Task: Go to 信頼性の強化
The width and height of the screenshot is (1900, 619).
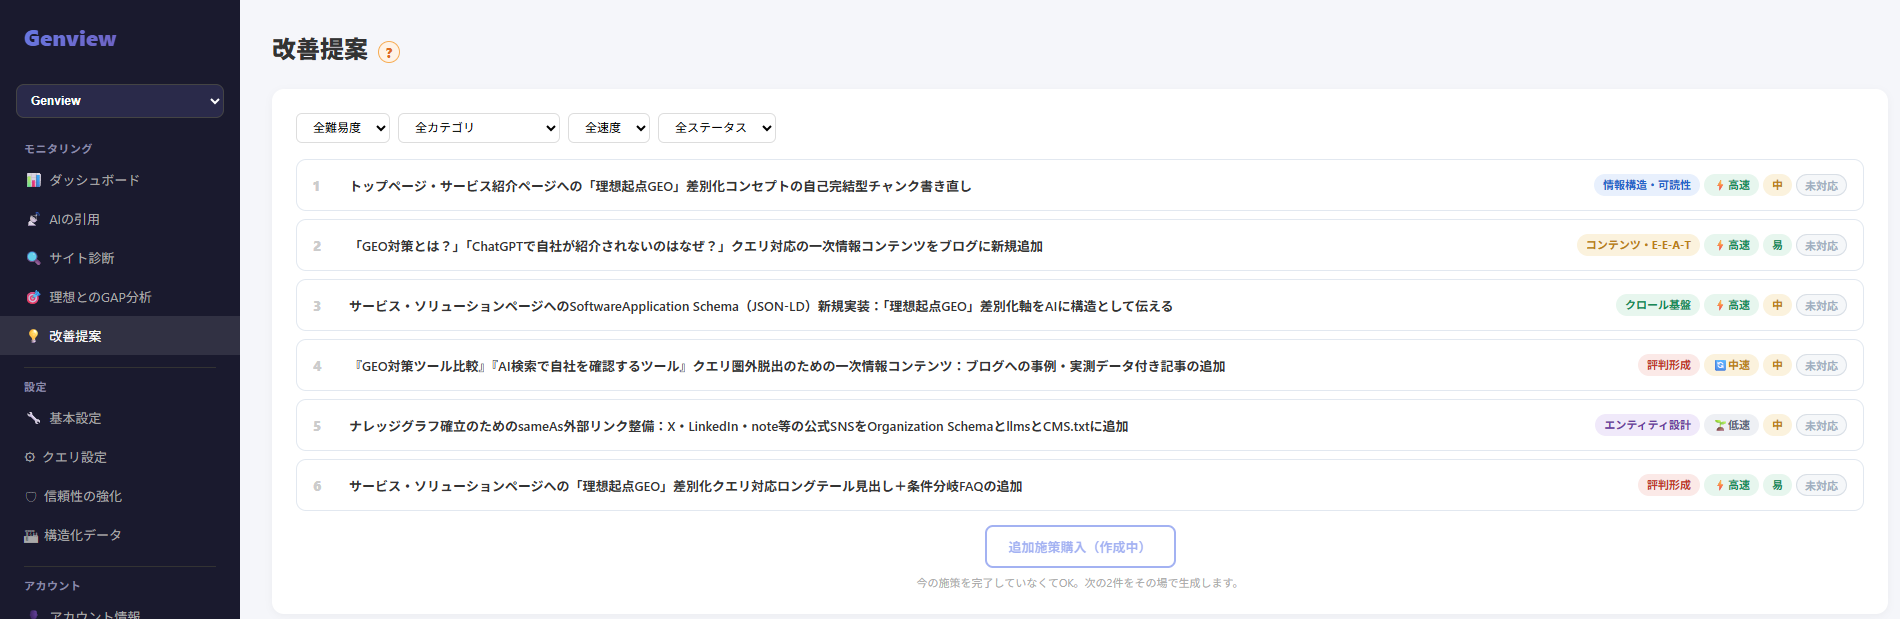Action: (120, 496)
